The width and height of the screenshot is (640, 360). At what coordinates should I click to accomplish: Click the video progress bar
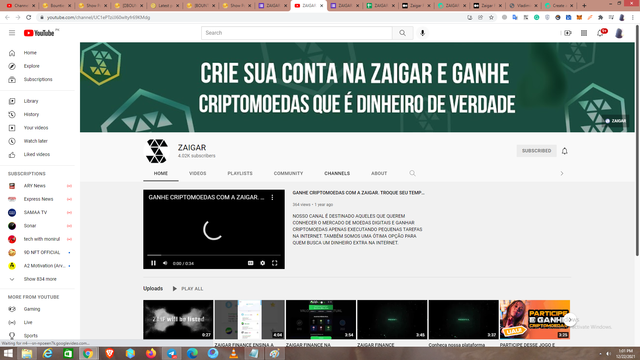point(214,255)
